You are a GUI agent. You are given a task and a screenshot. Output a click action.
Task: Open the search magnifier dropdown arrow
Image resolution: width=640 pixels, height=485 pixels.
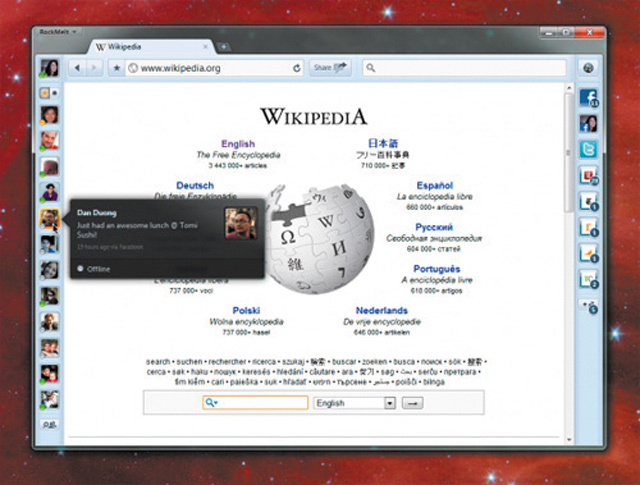click(216, 403)
